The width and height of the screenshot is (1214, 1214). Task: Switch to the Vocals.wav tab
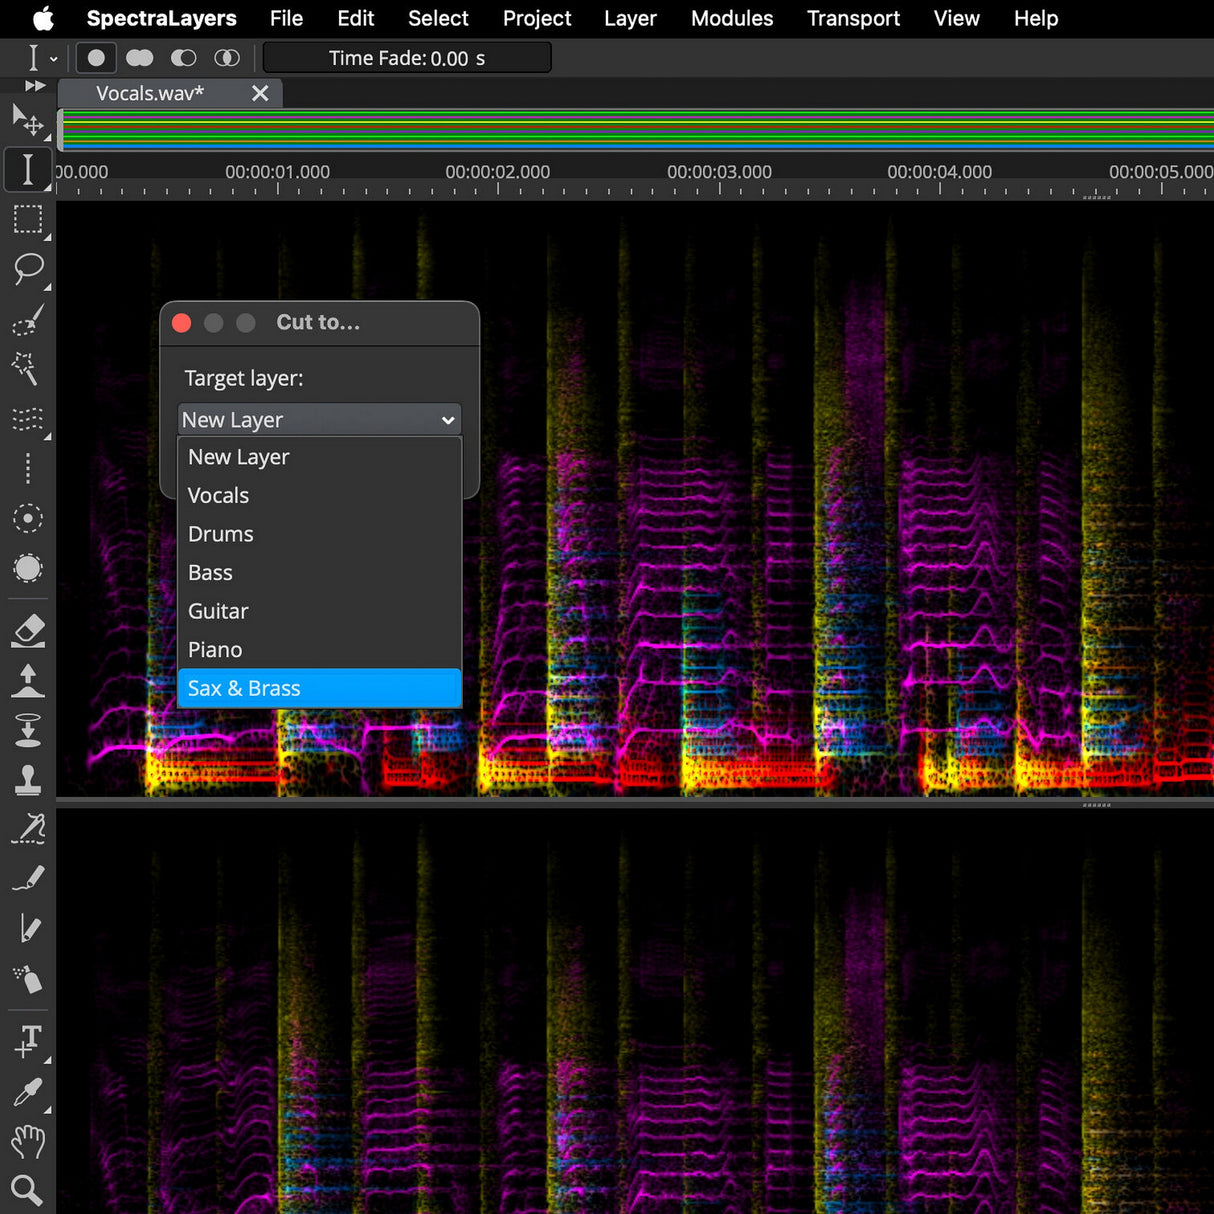coord(148,92)
